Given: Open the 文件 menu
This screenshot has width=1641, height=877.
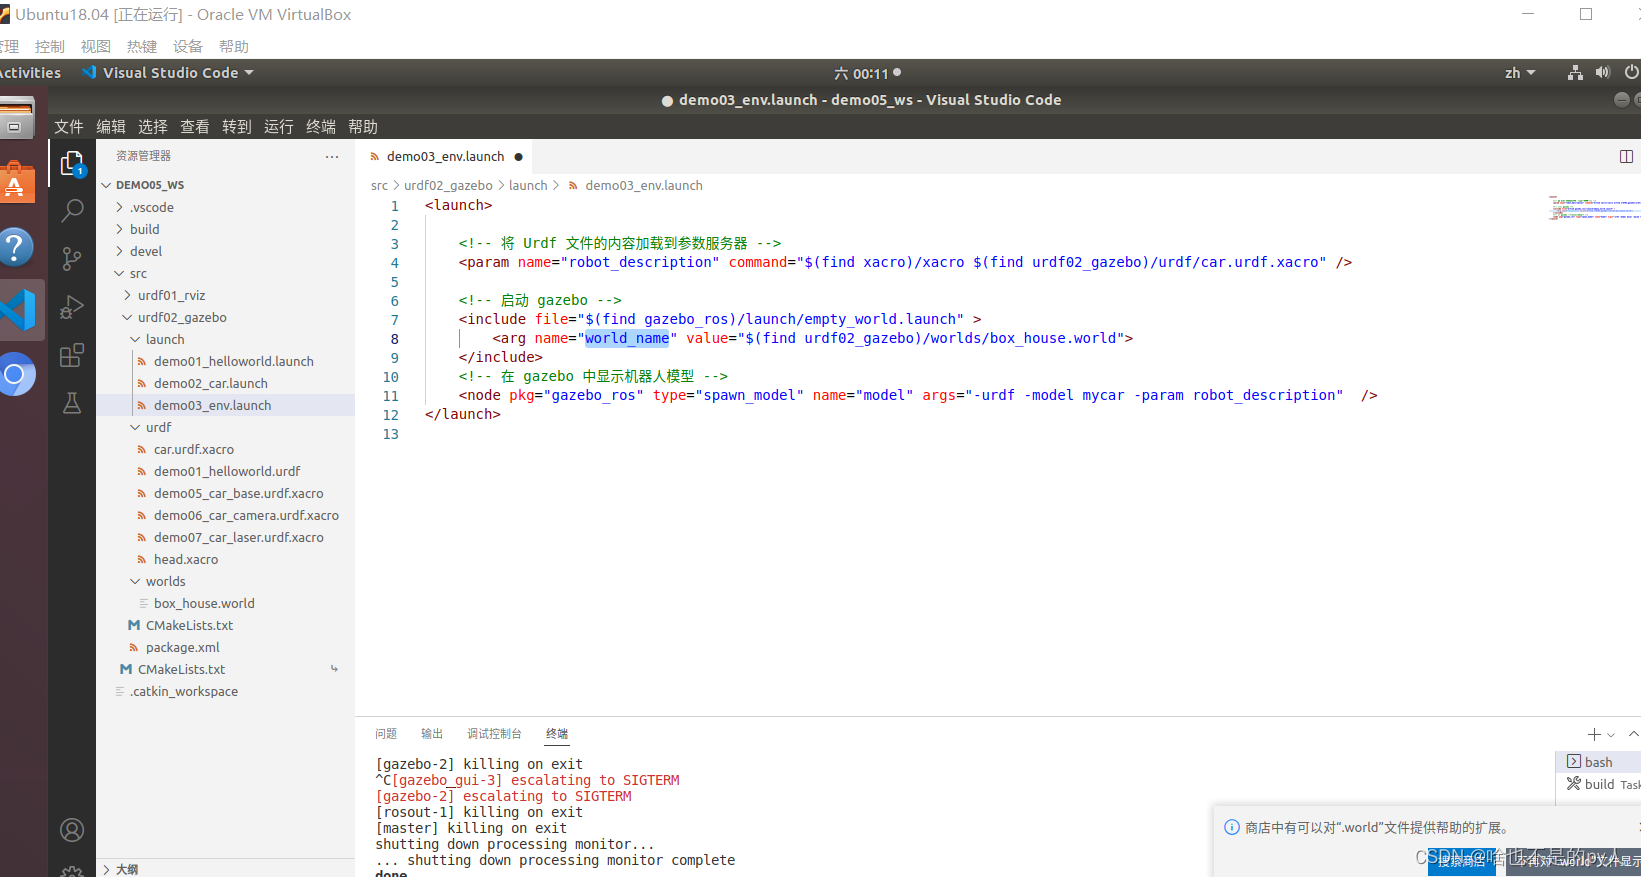Looking at the screenshot, I should point(69,127).
